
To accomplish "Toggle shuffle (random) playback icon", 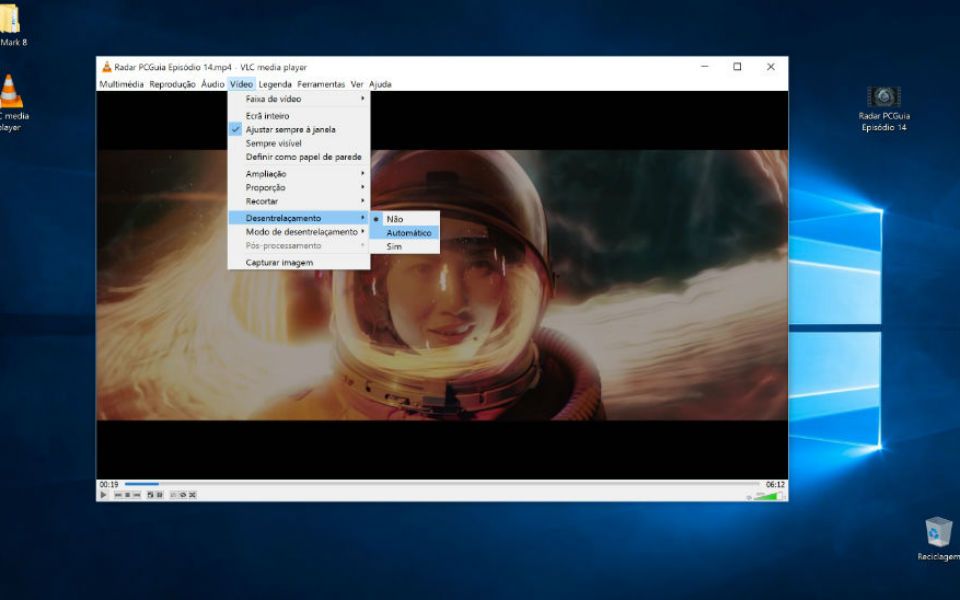I will [192, 495].
